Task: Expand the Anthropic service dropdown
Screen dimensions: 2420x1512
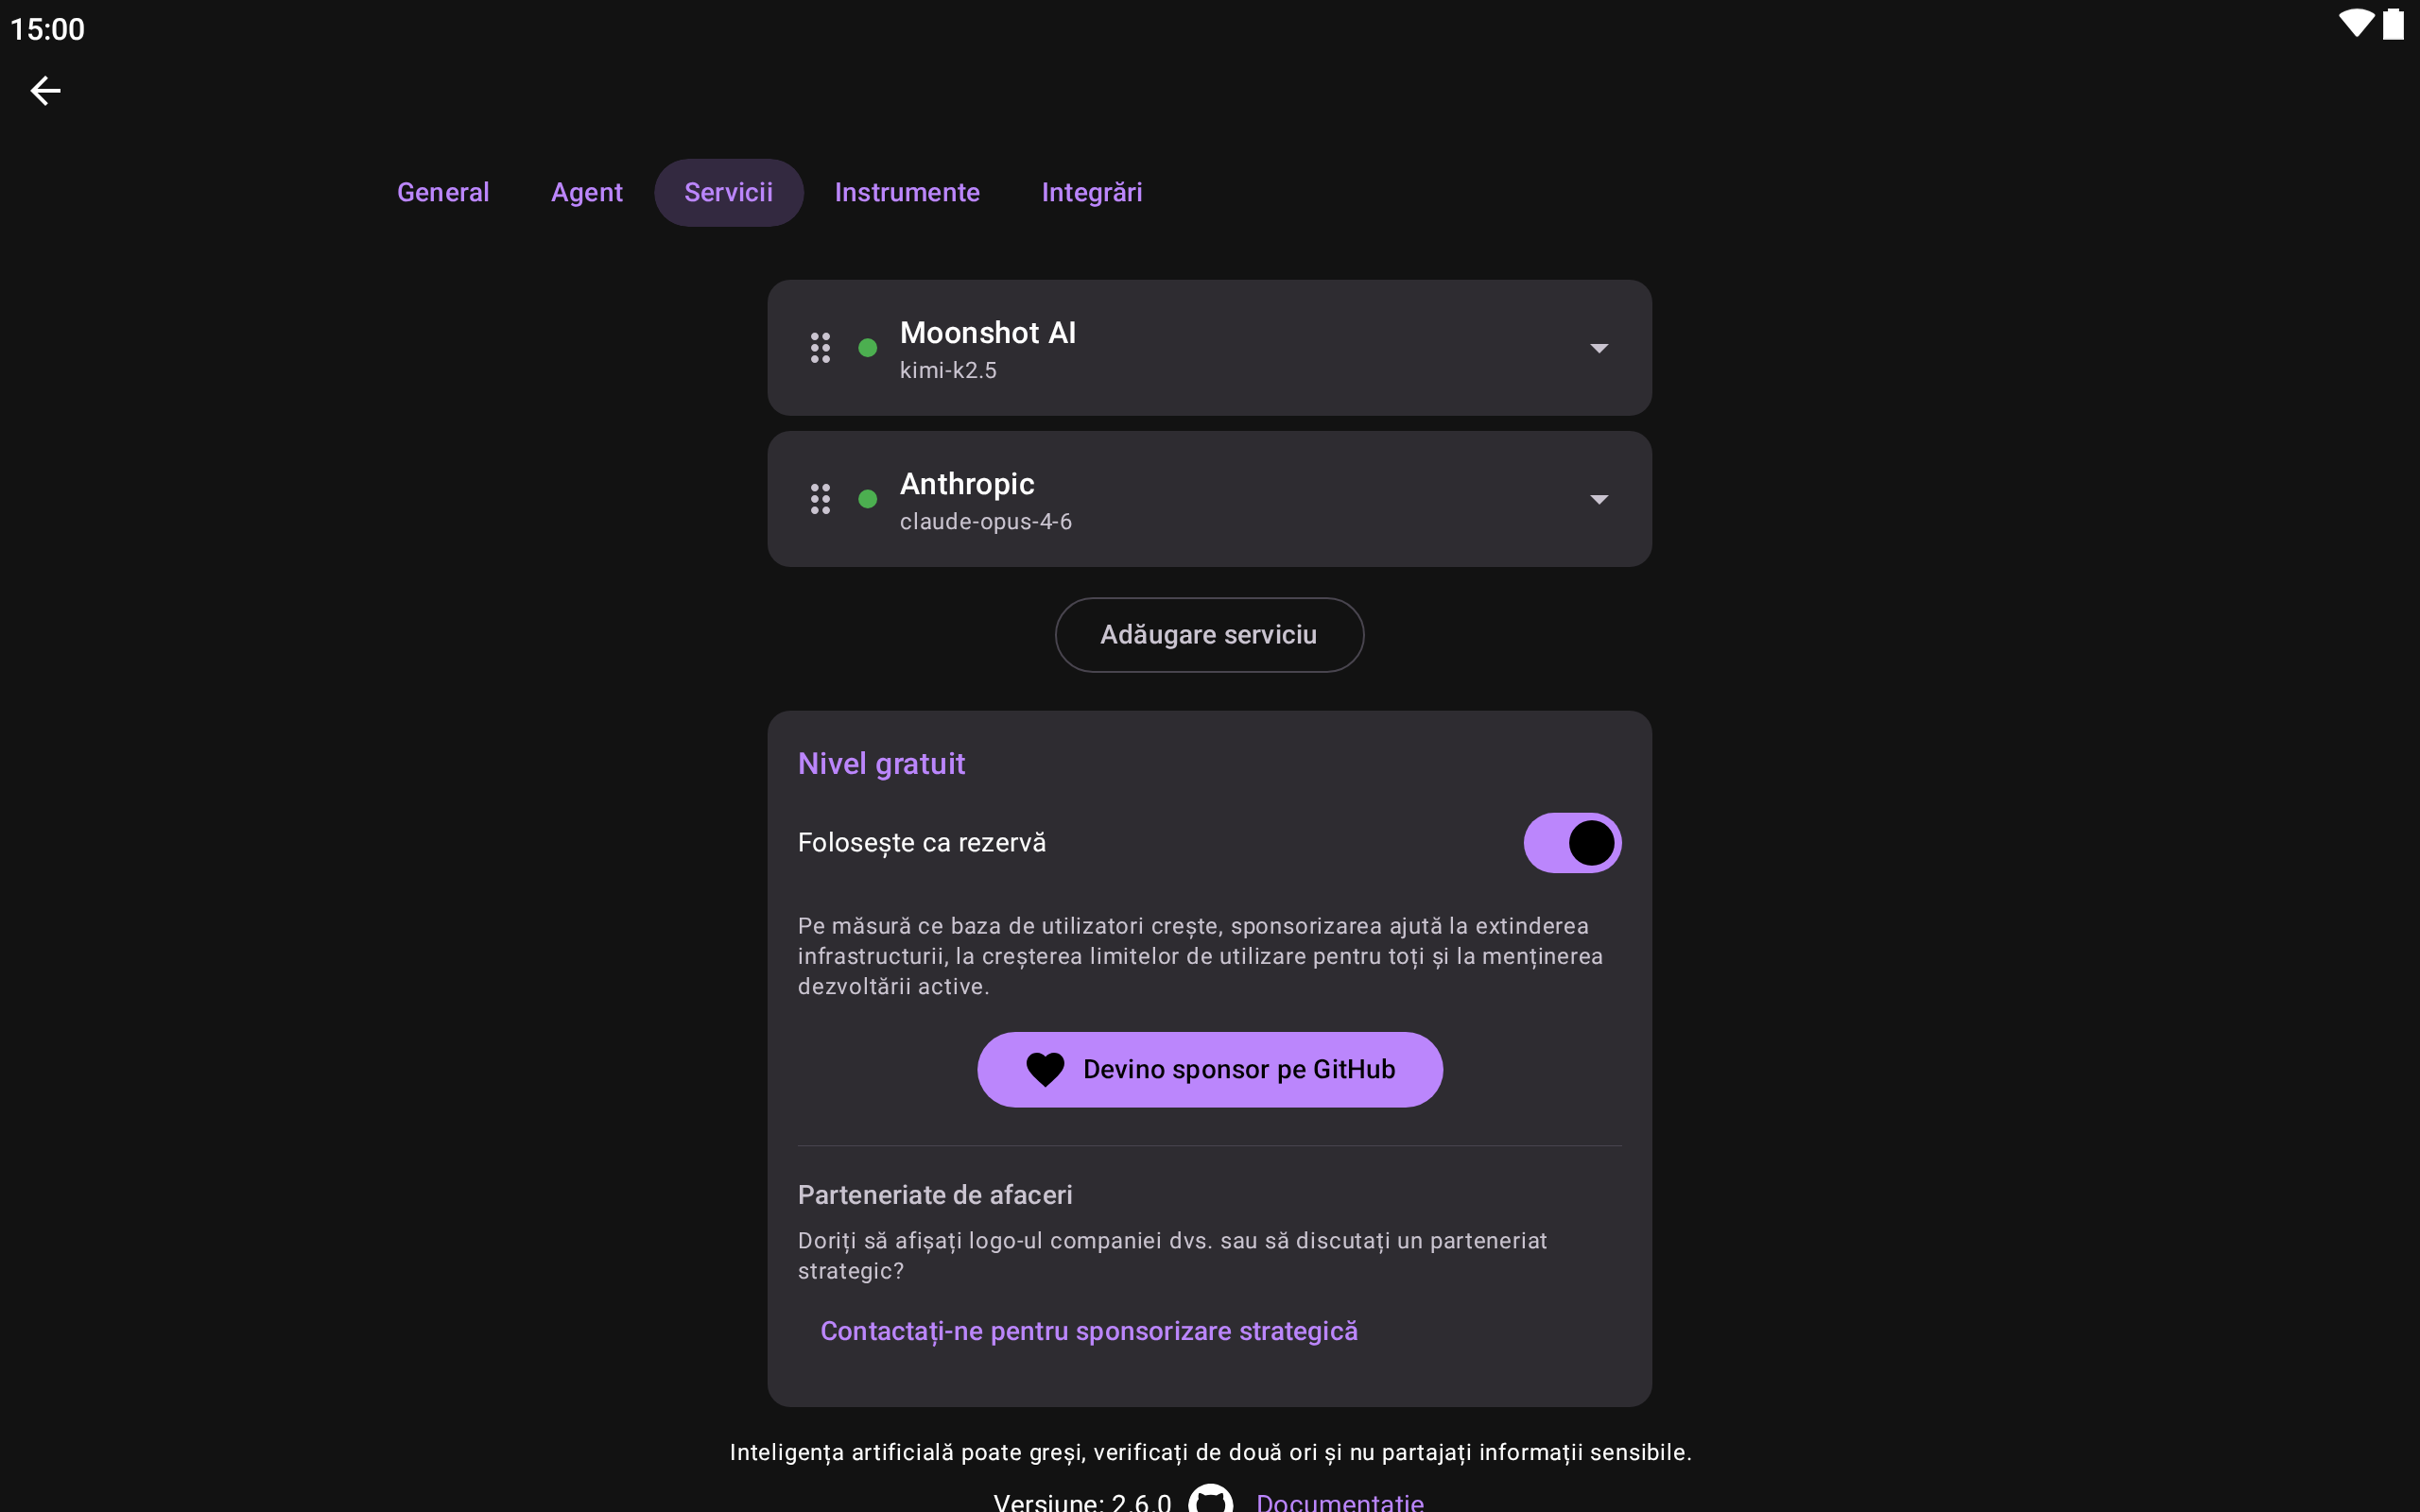Action: coord(1599,499)
